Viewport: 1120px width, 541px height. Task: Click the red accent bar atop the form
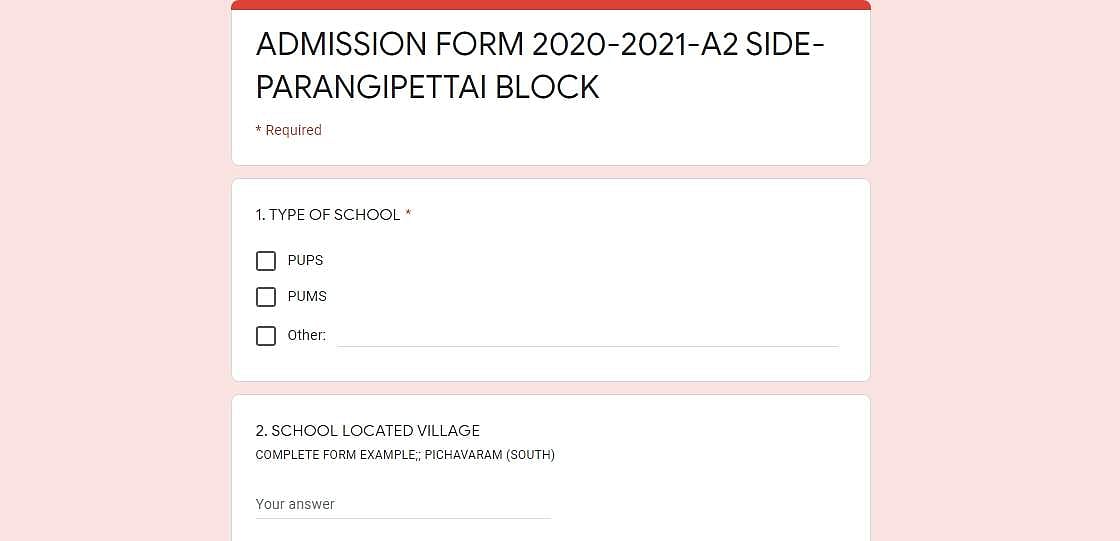pos(550,5)
